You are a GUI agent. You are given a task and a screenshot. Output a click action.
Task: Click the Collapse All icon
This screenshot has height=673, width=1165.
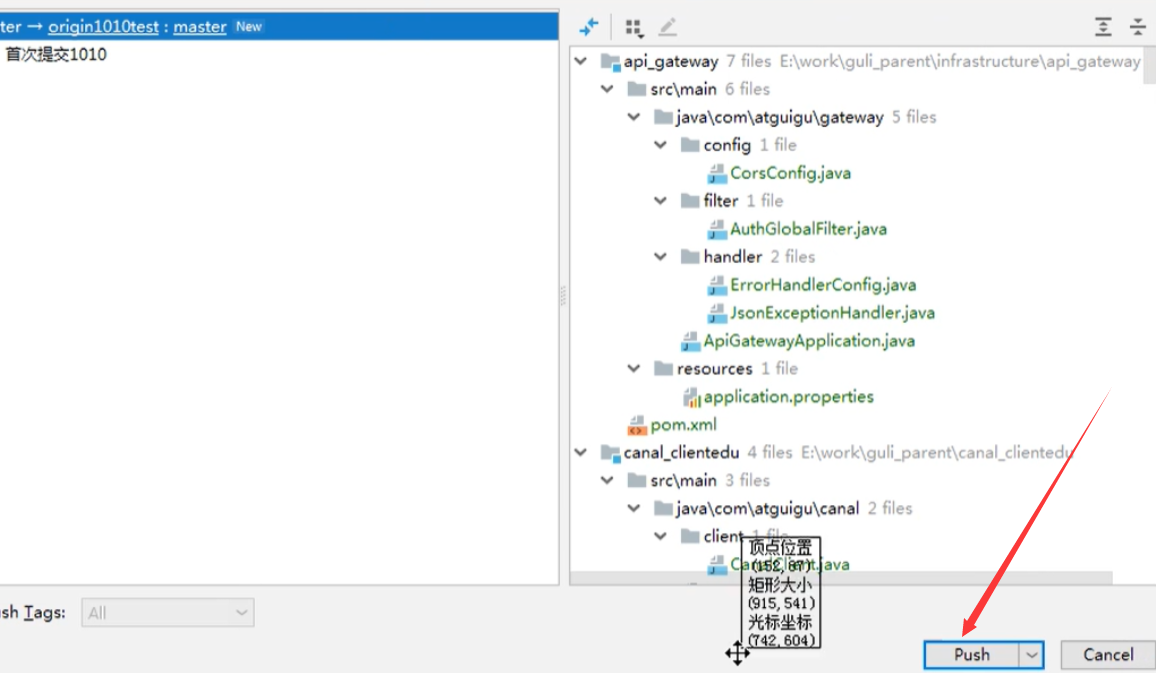tap(1138, 27)
